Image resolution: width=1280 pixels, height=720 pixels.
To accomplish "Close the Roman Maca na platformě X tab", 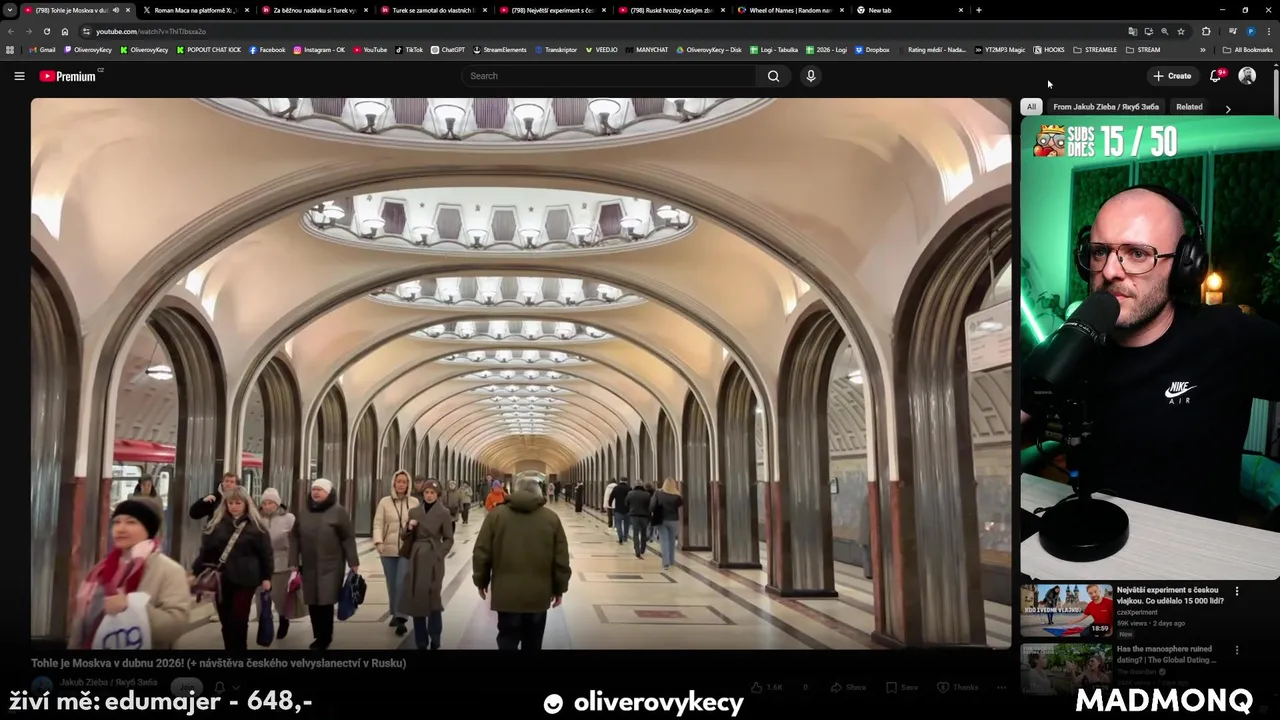I will (246, 10).
